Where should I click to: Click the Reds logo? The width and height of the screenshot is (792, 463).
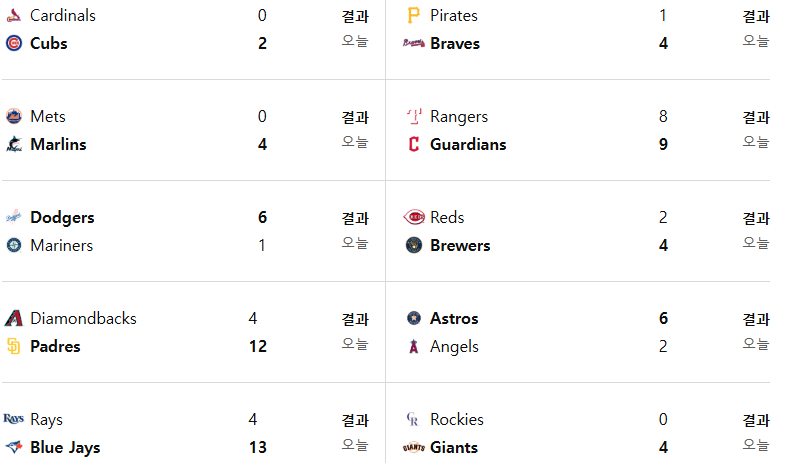click(414, 217)
